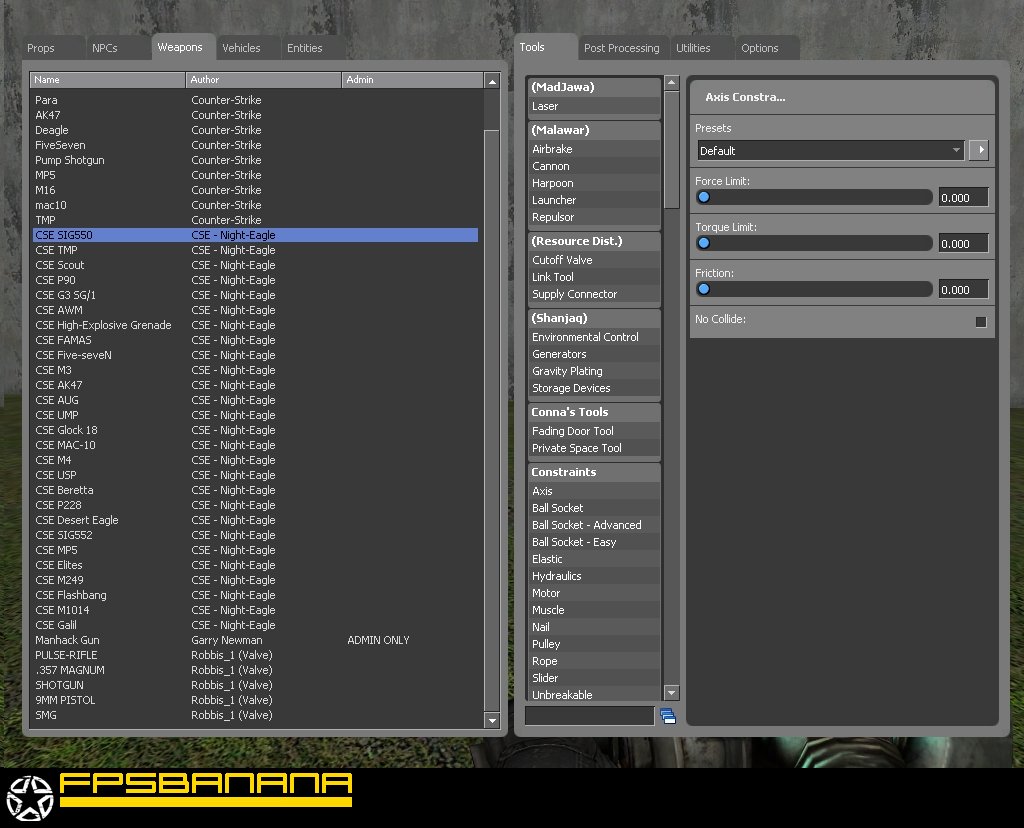Click the preset arrow button next to Default
This screenshot has width=1024, height=828.
[979, 150]
